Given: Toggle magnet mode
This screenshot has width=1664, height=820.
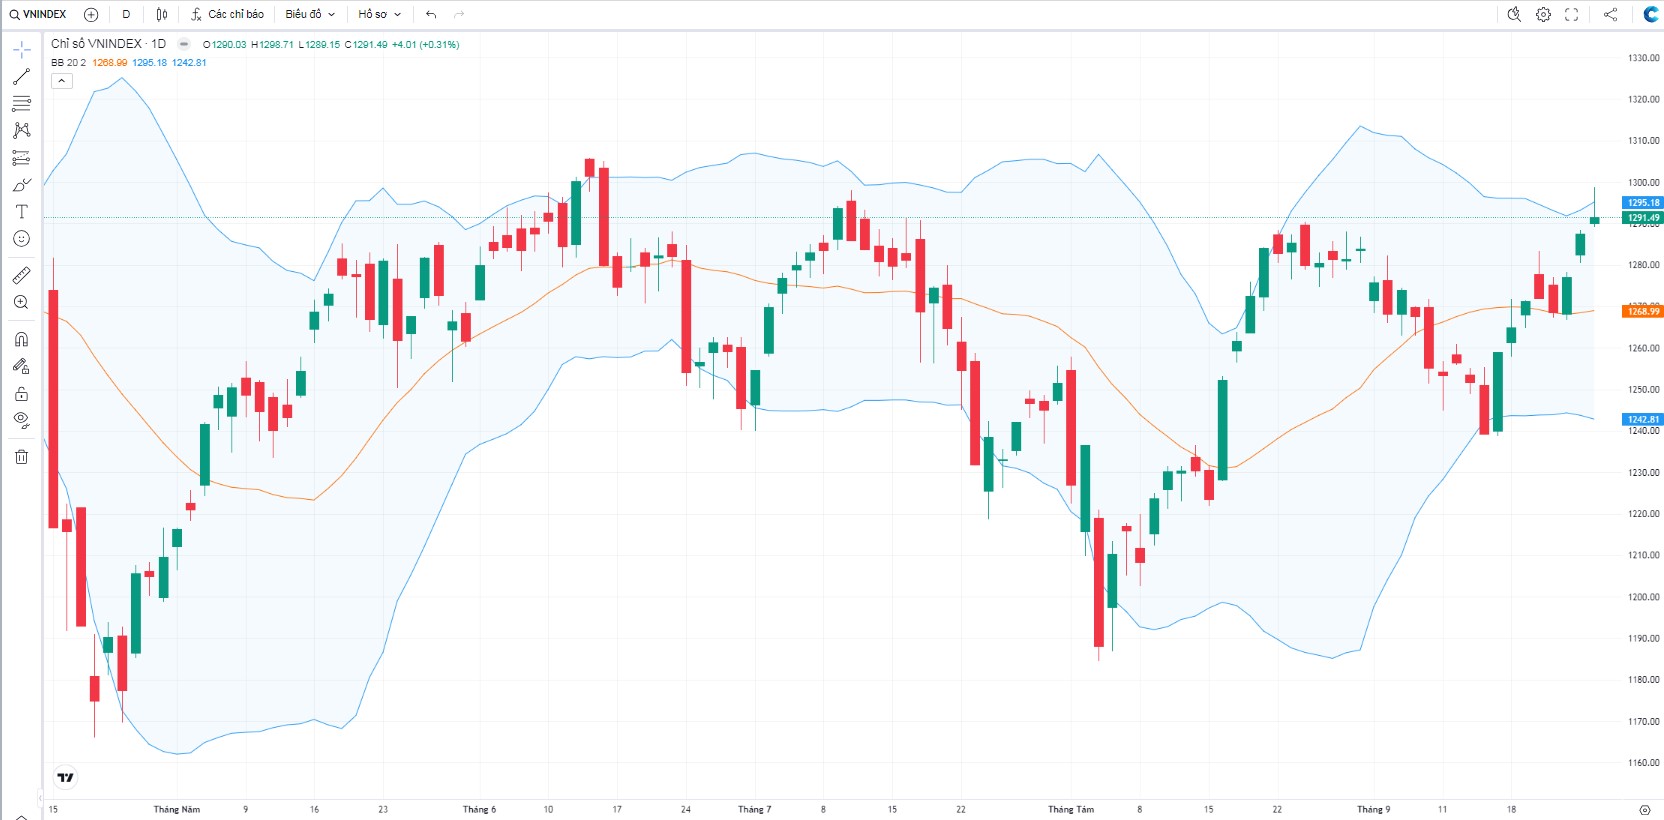Looking at the screenshot, I should pos(21,339).
